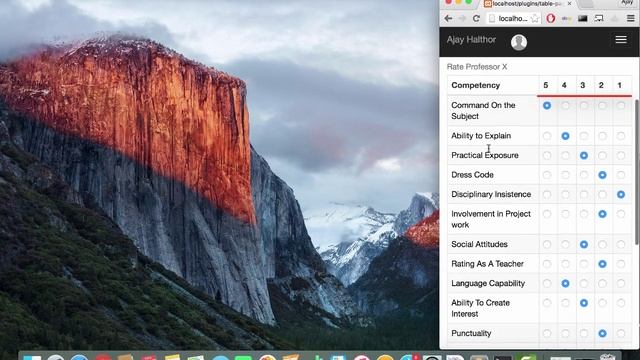
Task: Click the user avatar in the header
Action: 519,42
